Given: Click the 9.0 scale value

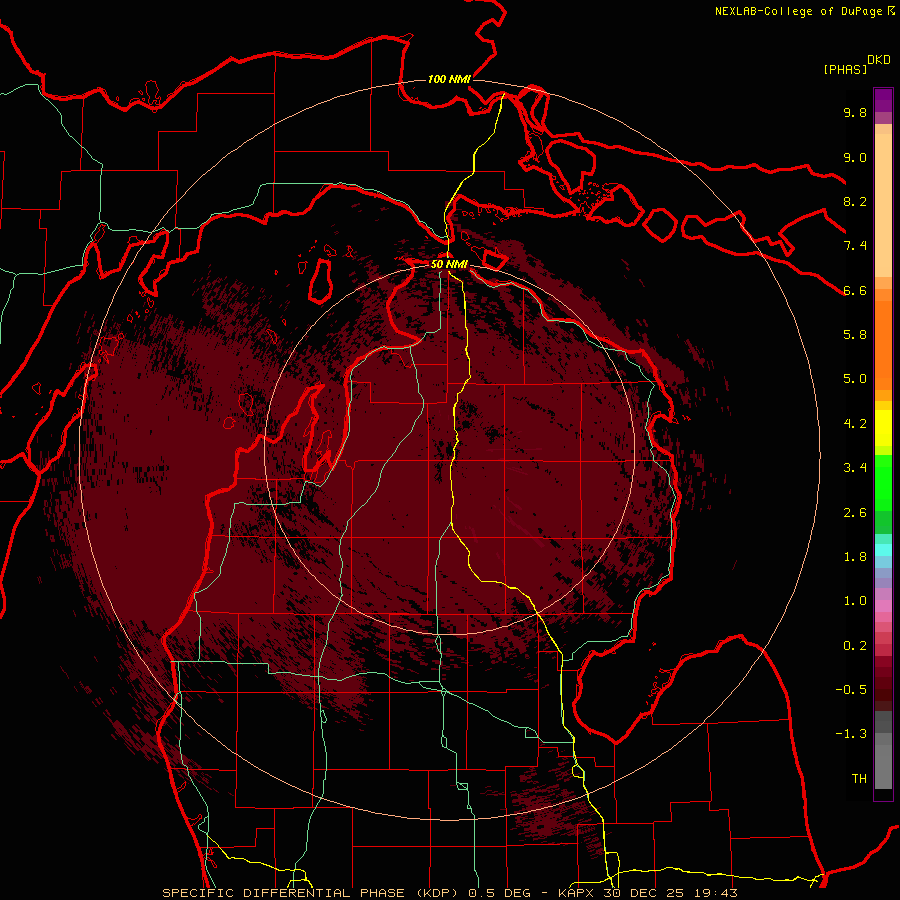Looking at the screenshot, I should [x=855, y=157].
